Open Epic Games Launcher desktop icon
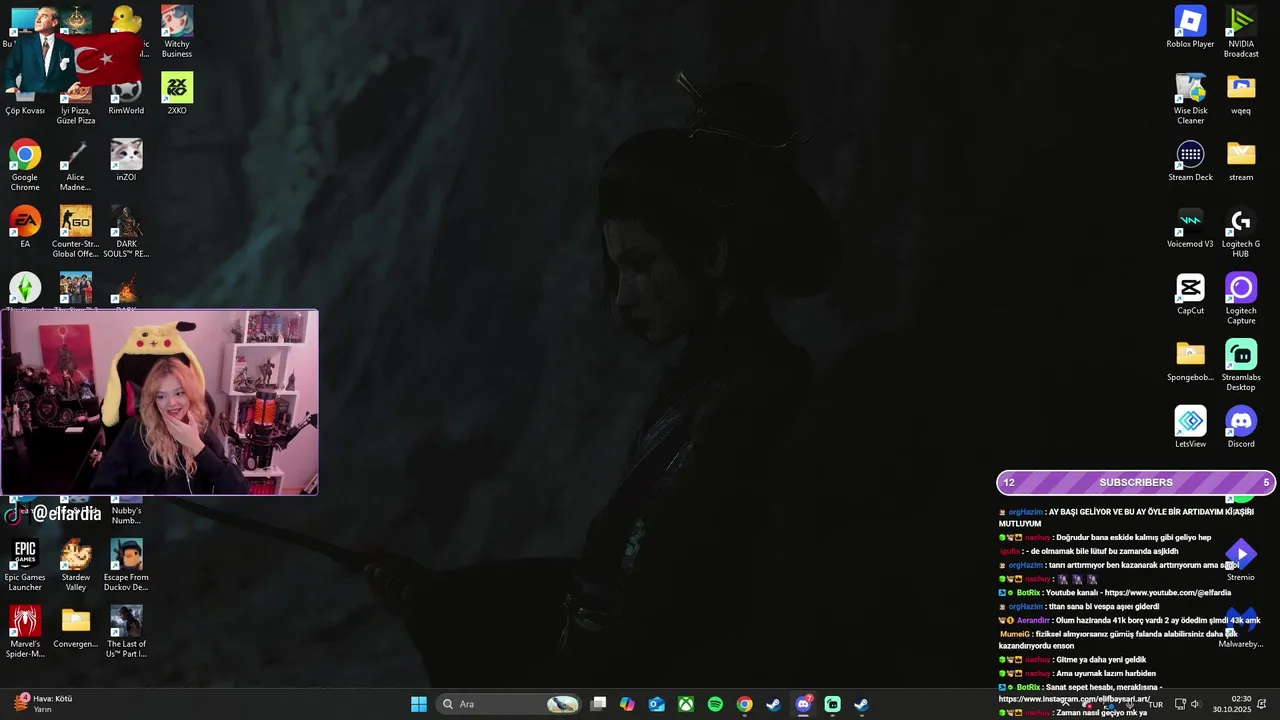Screen dimensions: 1280x720 [x=25, y=565]
